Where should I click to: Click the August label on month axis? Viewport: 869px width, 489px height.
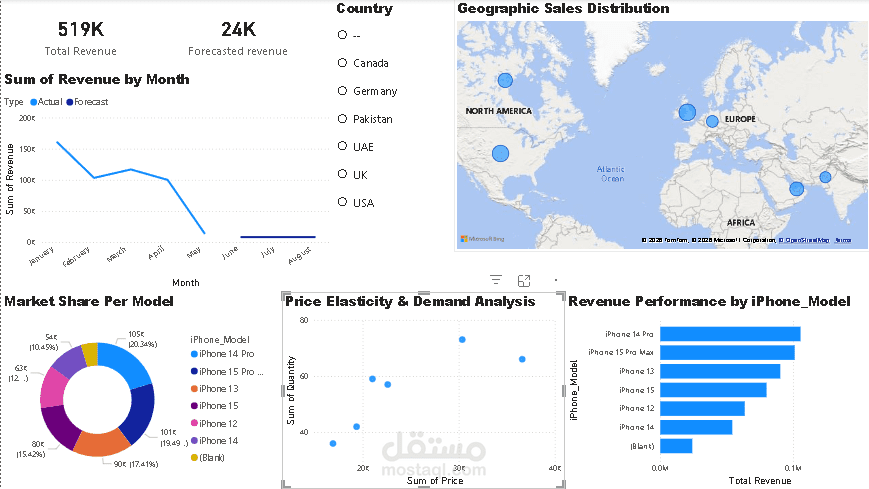pos(300,255)
